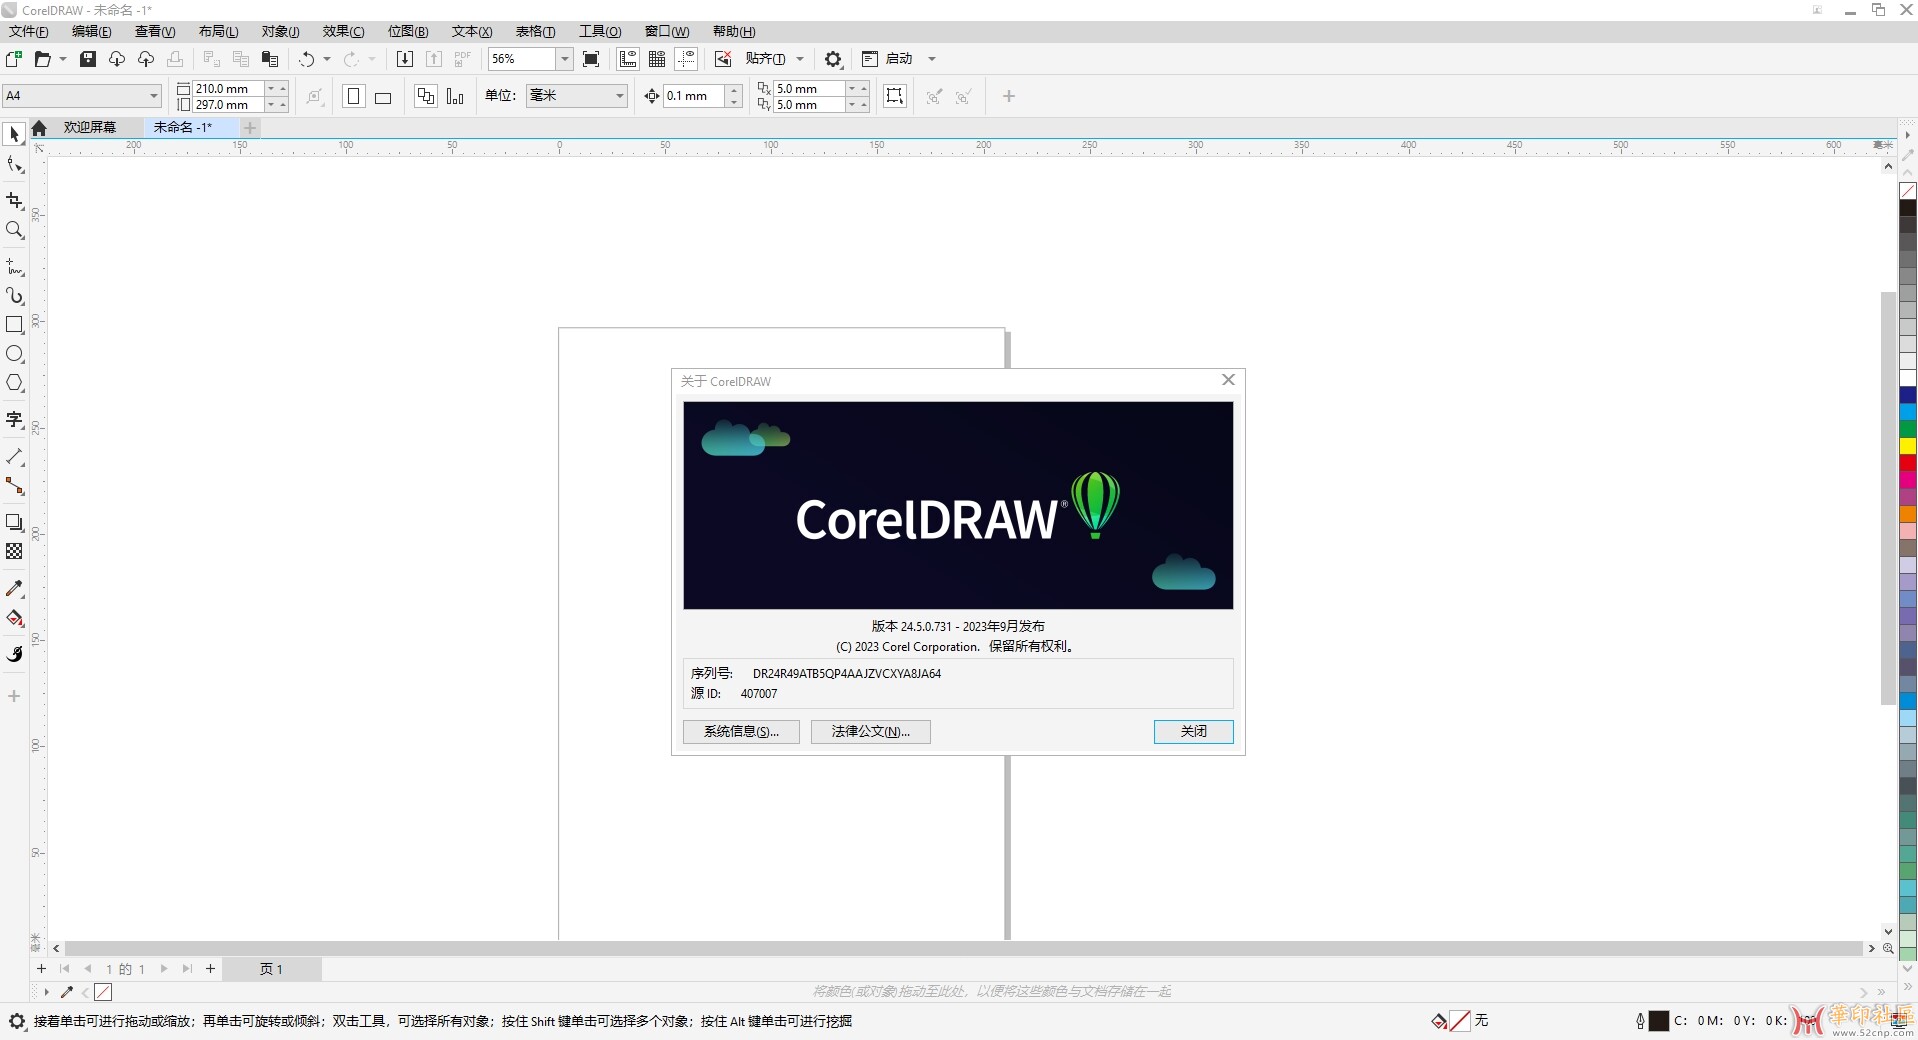
Task: Expand the A4 page size dropdown
Action: click(x=153, y=96)
